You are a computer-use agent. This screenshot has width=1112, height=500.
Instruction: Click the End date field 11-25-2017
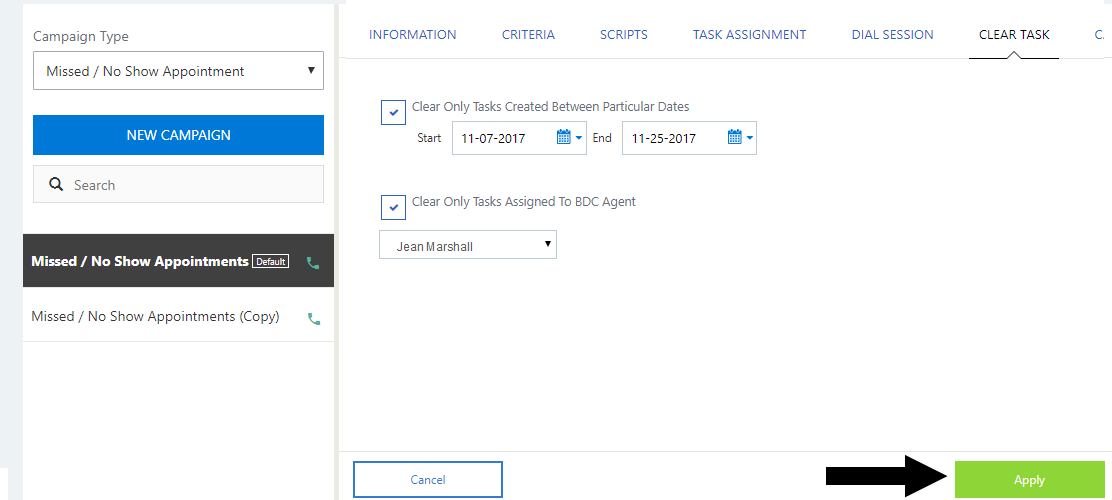click(689, 138)
